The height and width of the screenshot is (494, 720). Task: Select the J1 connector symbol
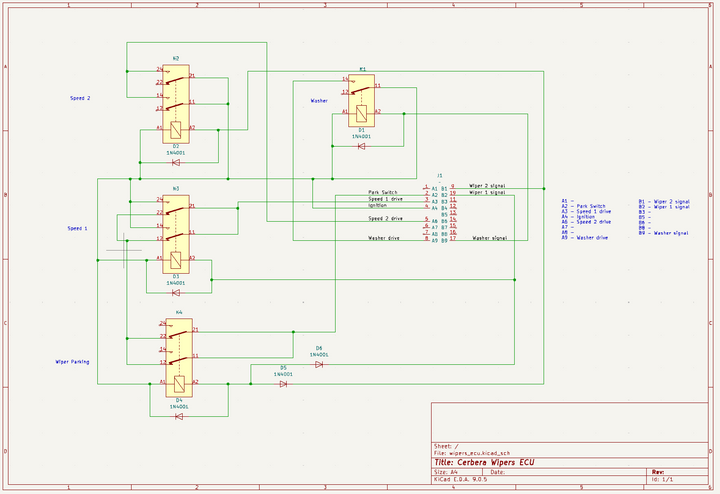pos(440,214)
